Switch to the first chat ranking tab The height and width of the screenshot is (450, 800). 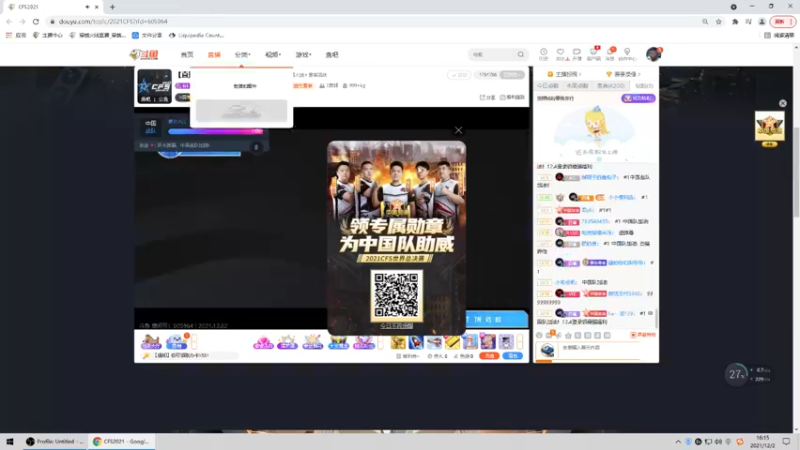548,86
